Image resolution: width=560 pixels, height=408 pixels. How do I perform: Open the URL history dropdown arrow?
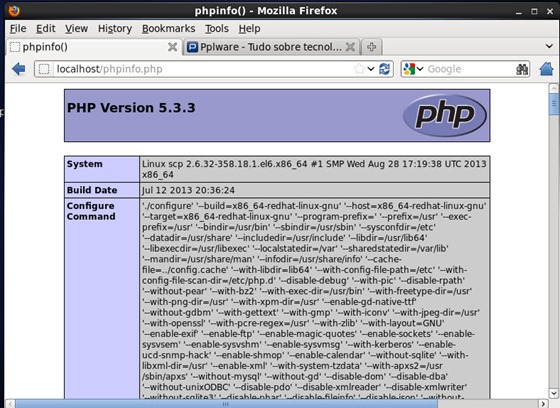371,69
